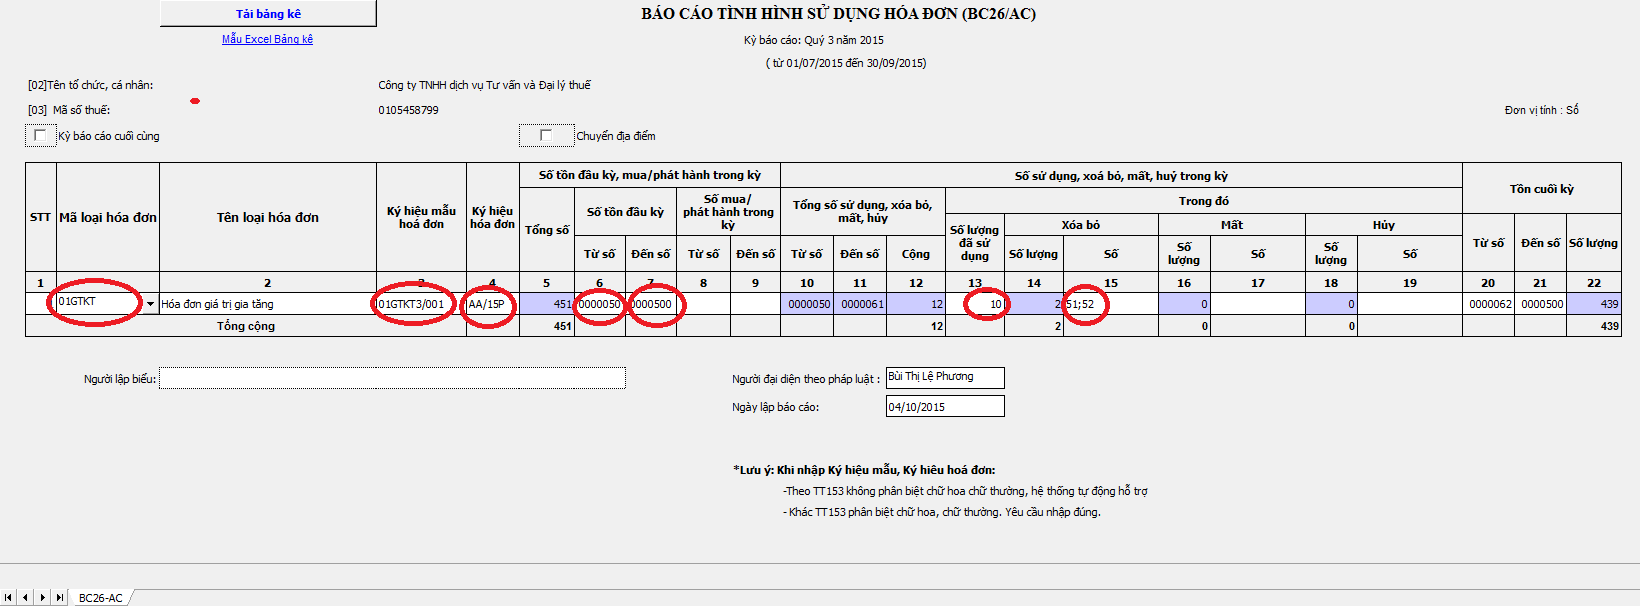Click the 'Người lập biểu' input field
The height and width of the screenshot is (606, 1640).
point(392,378)
